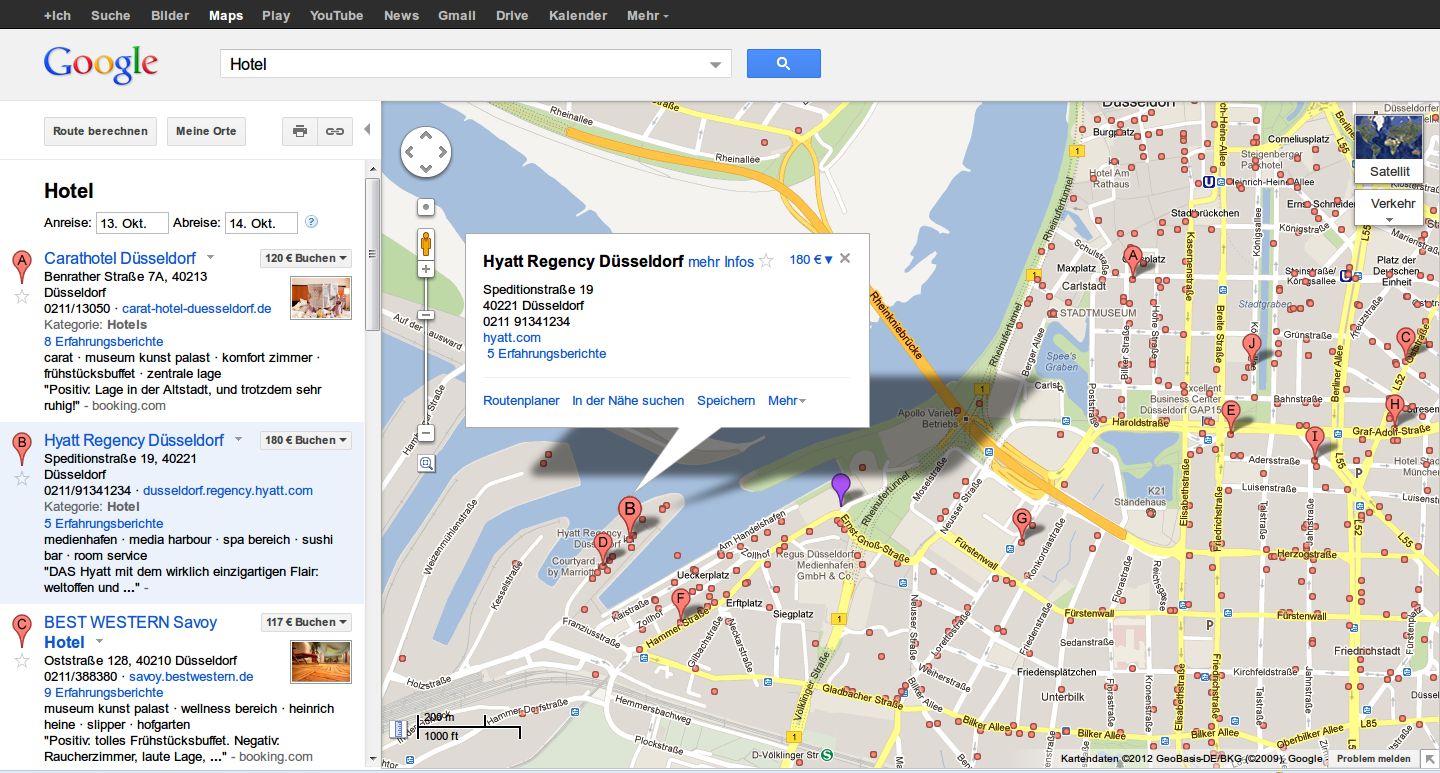Open Gmail in the top navigation bar

click(457, 15)
